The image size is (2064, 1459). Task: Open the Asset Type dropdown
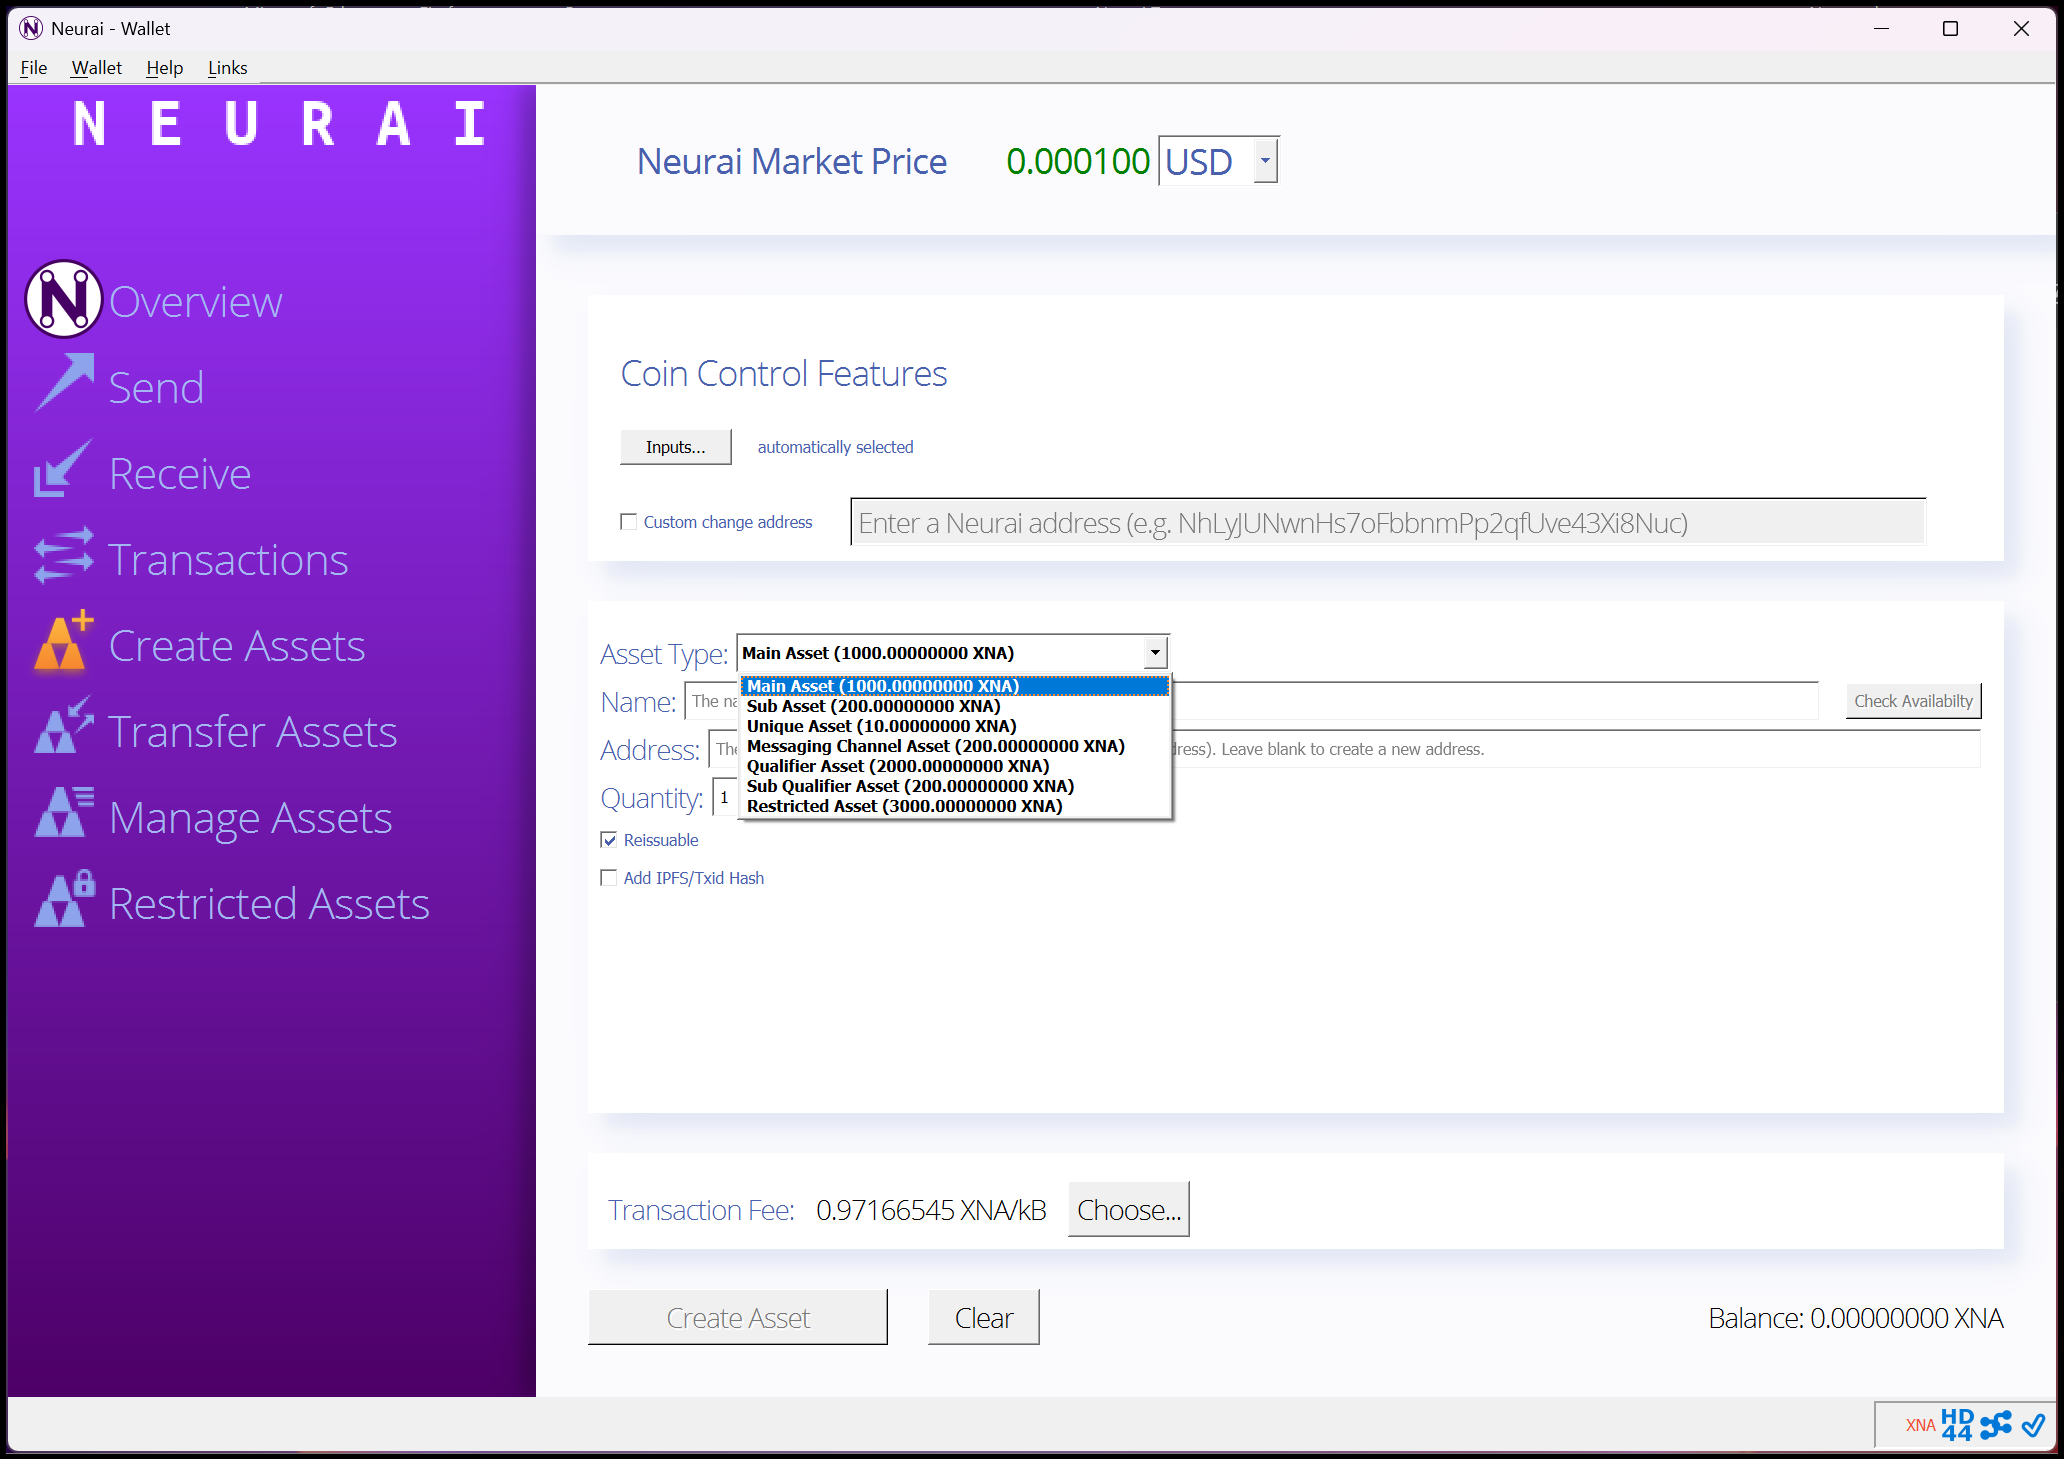pyautogui.click(x=1153, y=651)
